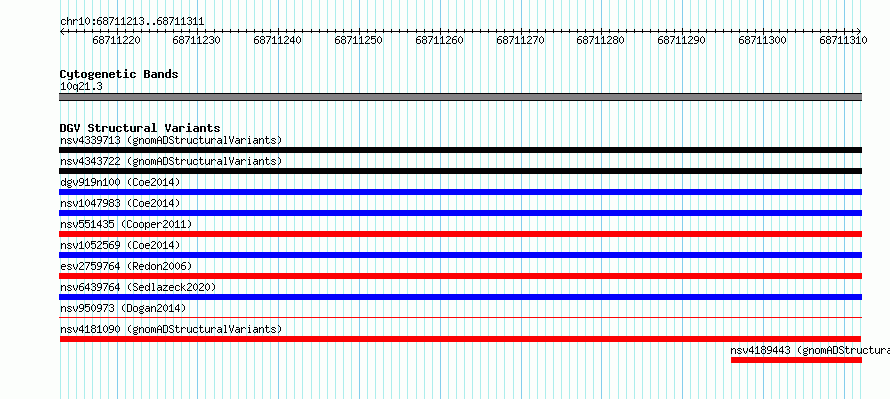The image size is (890, 399).
Task: Click ruler position 68711310
Action: [843, 40]
